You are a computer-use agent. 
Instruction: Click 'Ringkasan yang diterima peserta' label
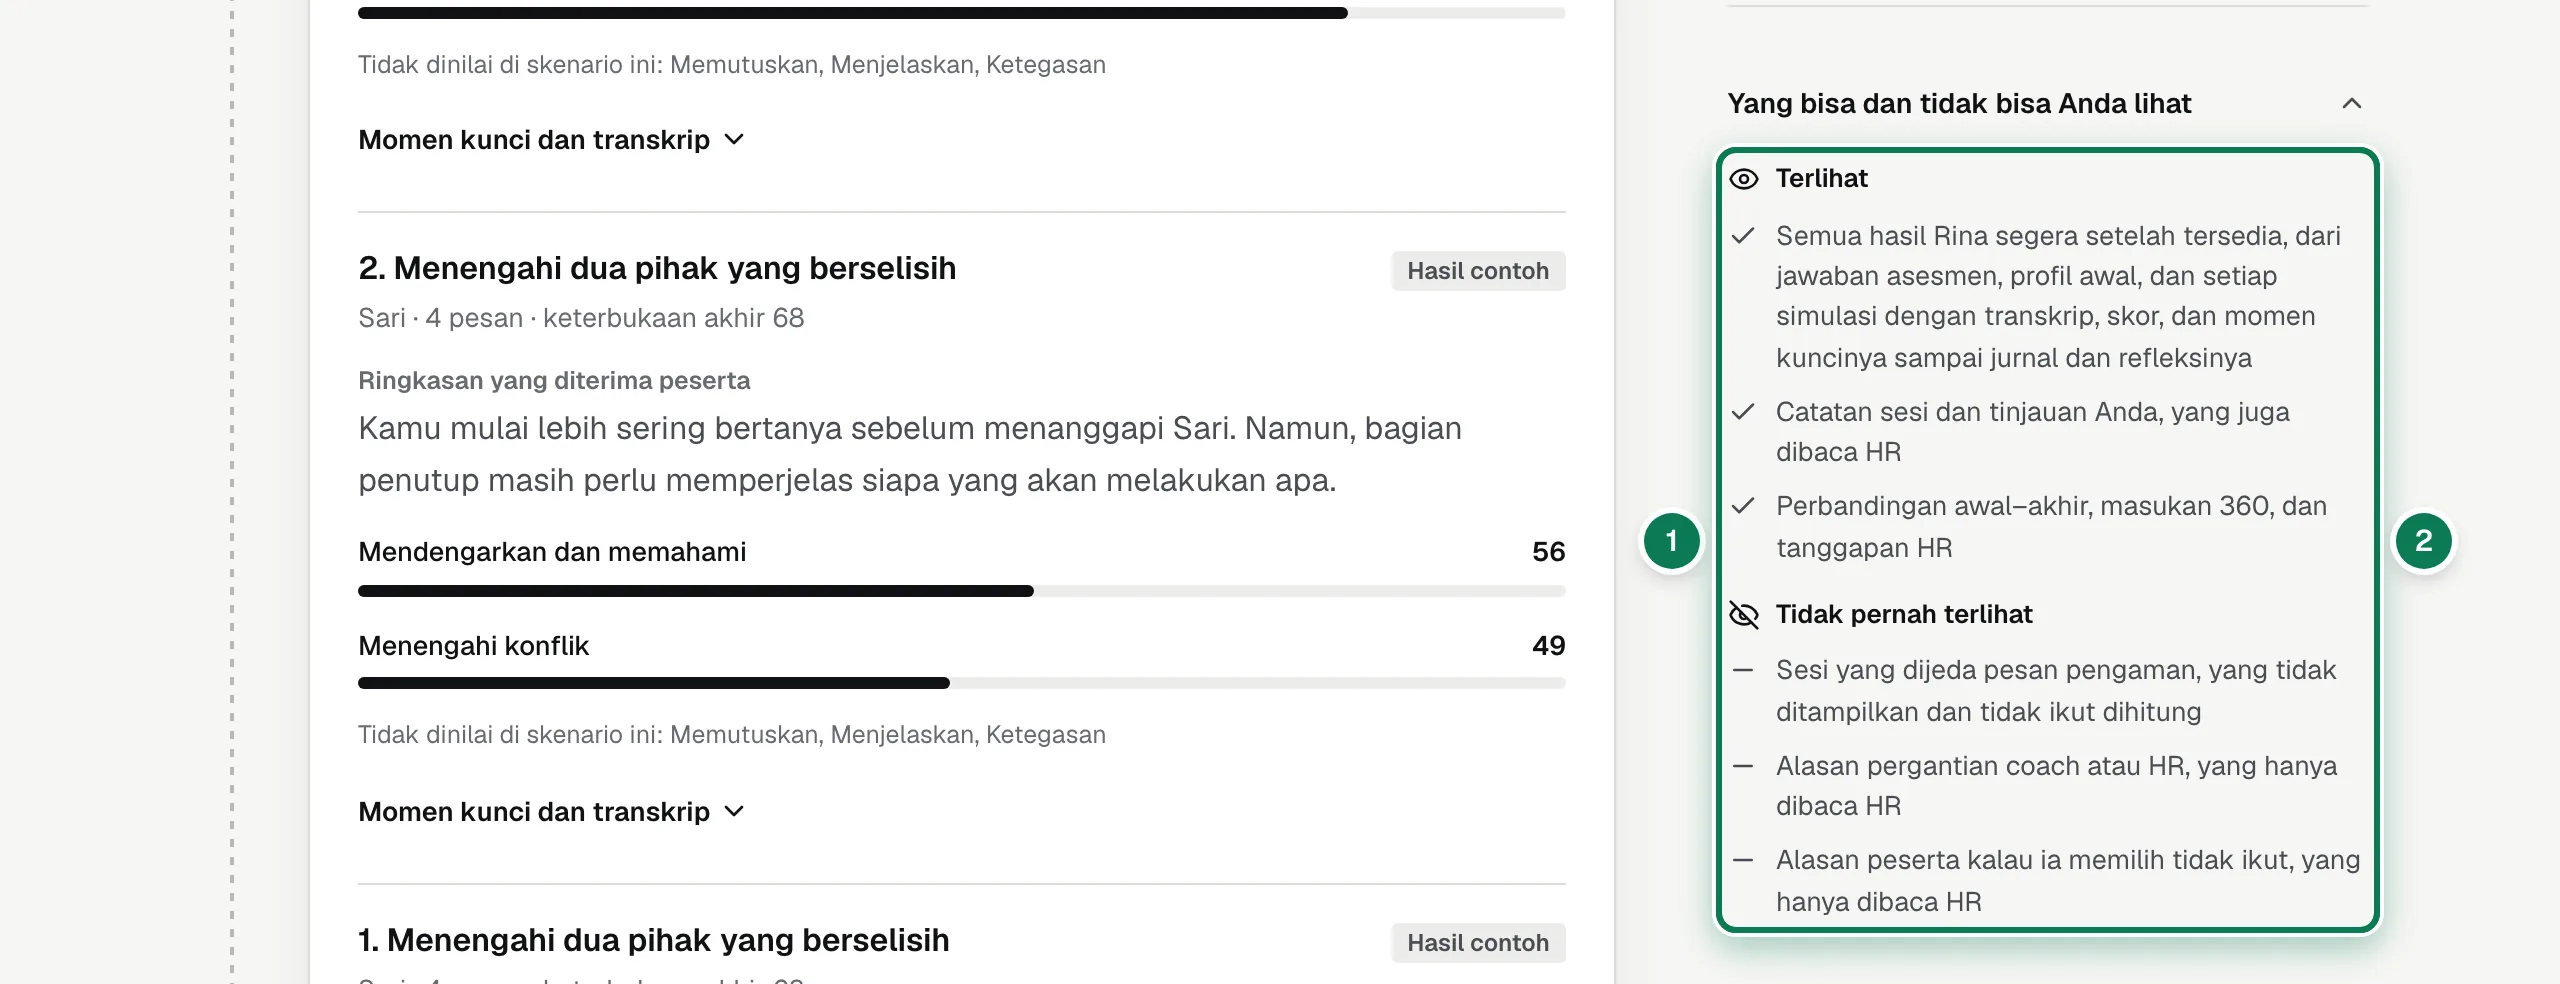[x=554, y=381]
